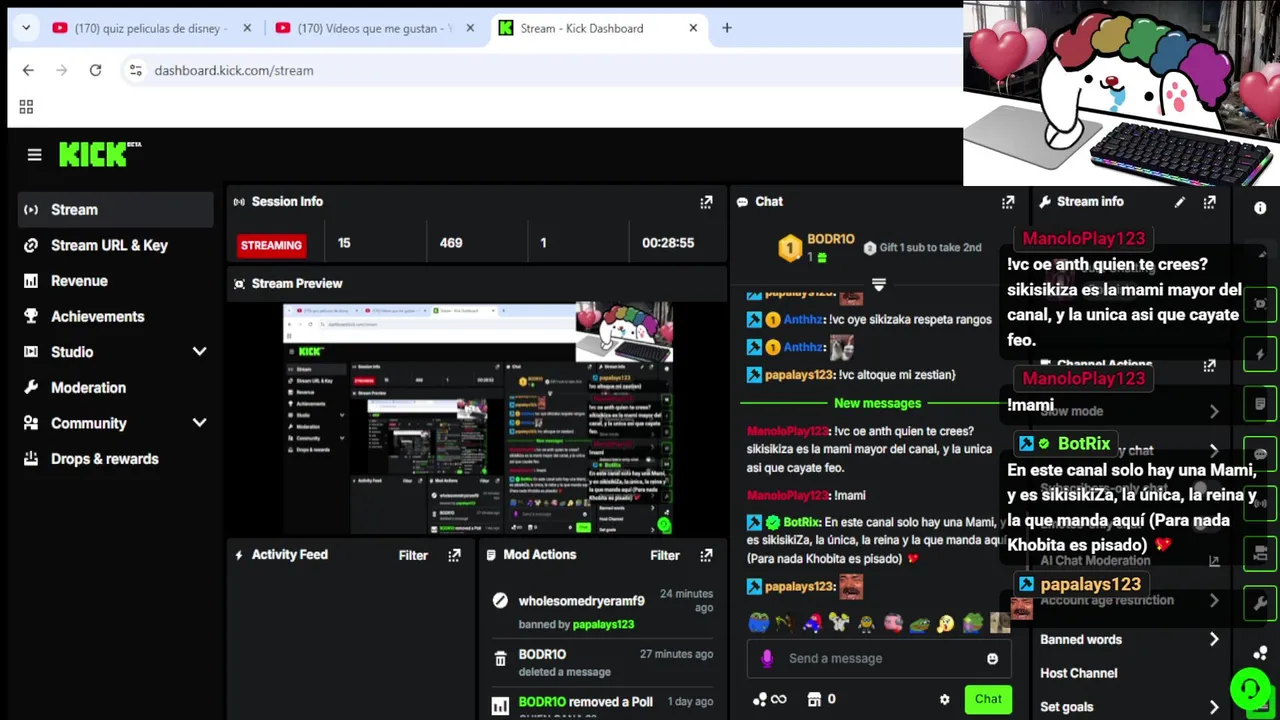The image size is (1280, 720).
Task: Open Activity Feed Filter
Action: click(413, 555)
